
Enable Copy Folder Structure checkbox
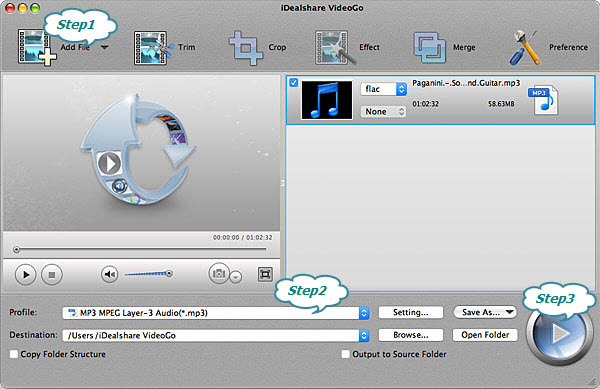(x=14, y=355)
